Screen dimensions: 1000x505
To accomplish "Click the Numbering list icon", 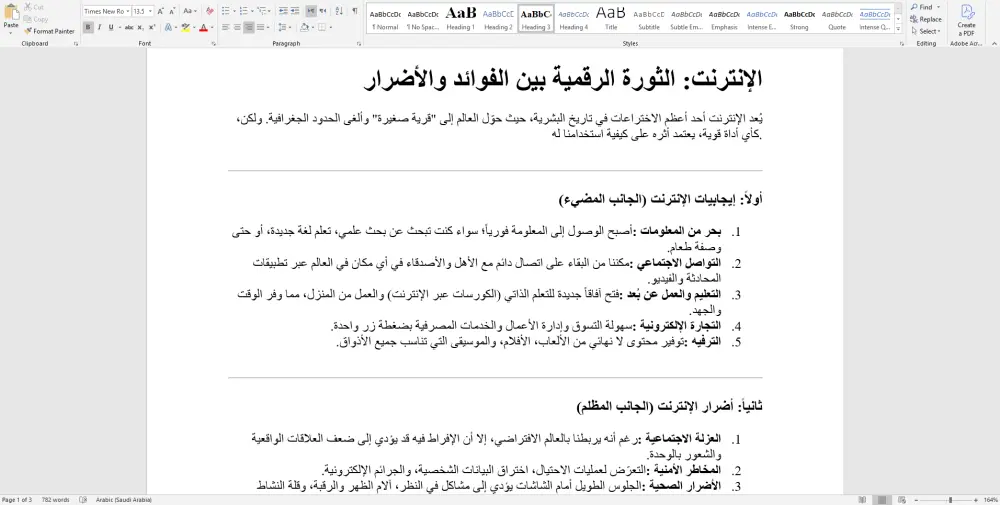I will point(244,11).
